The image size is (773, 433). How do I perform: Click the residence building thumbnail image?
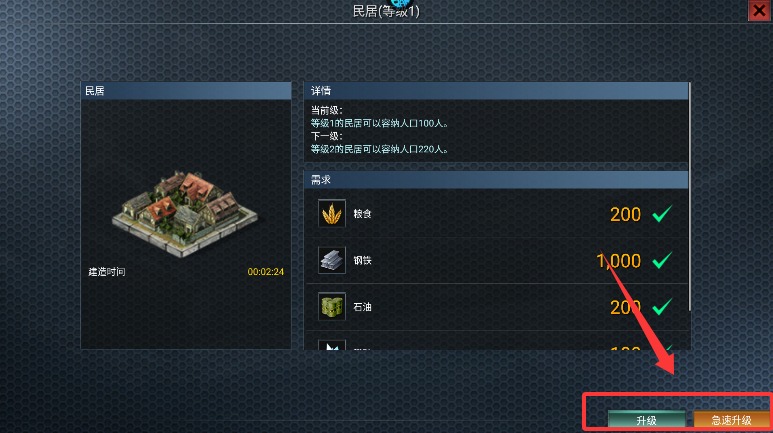pos(185,214)
